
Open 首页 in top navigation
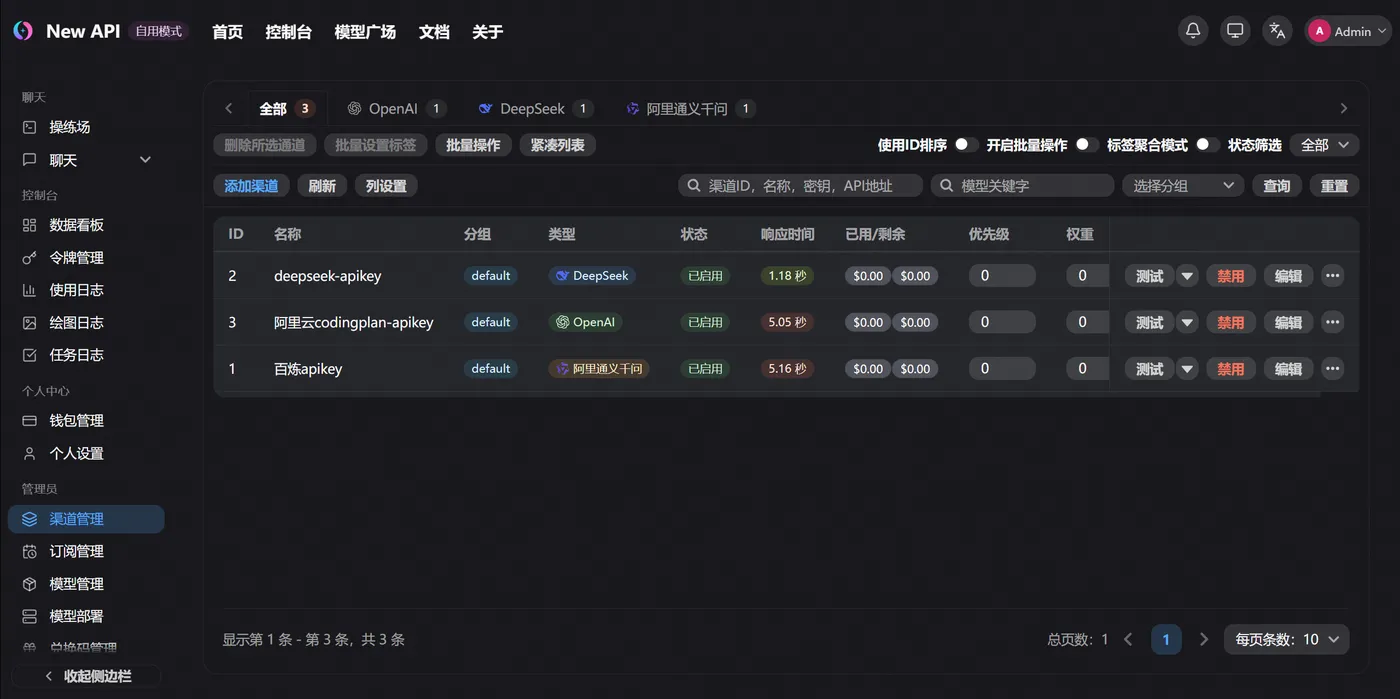[x=227, y=32]
